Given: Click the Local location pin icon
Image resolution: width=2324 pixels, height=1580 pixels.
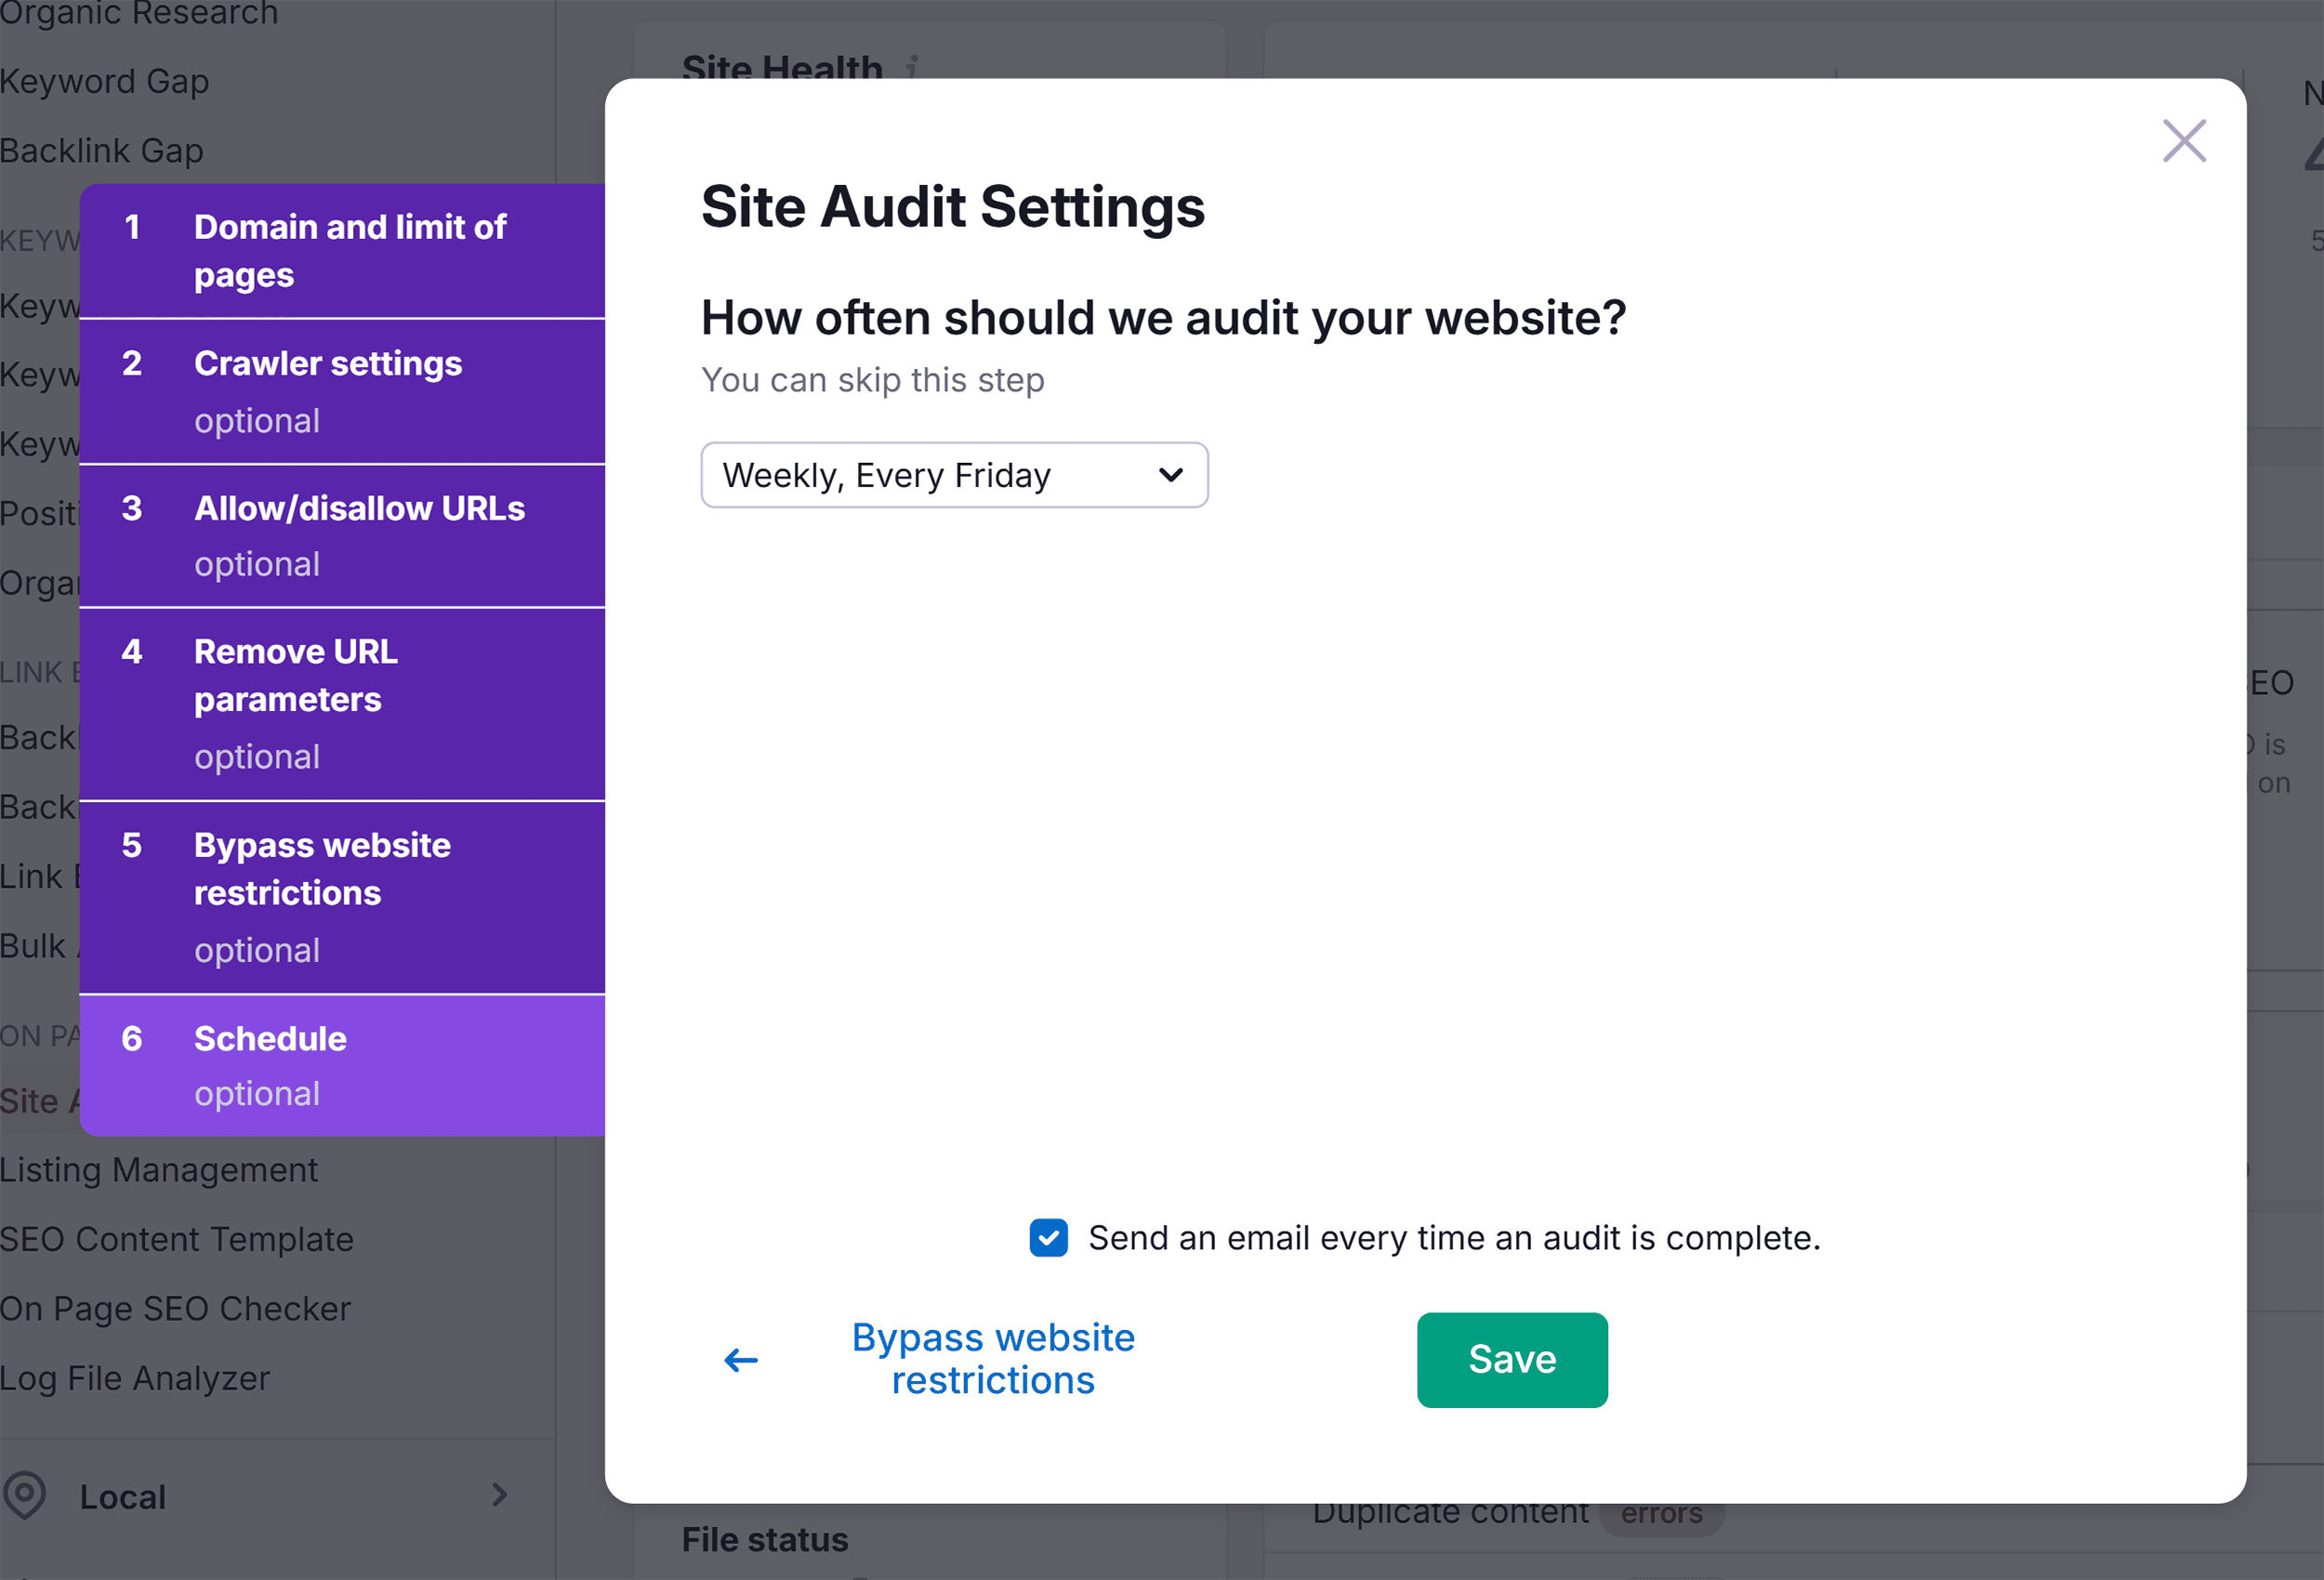Looking at the screenshot, I should click(26, 1495).
